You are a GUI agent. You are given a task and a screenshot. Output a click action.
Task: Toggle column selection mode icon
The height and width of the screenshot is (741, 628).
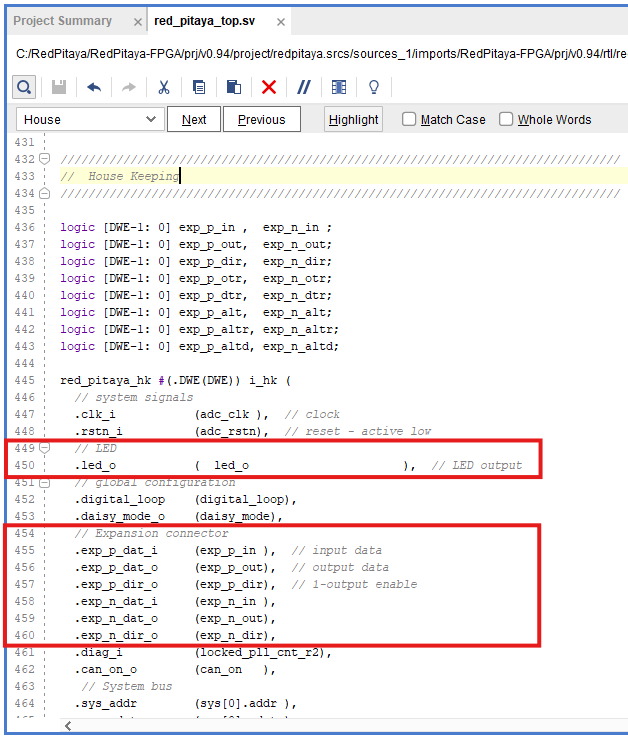339,87
